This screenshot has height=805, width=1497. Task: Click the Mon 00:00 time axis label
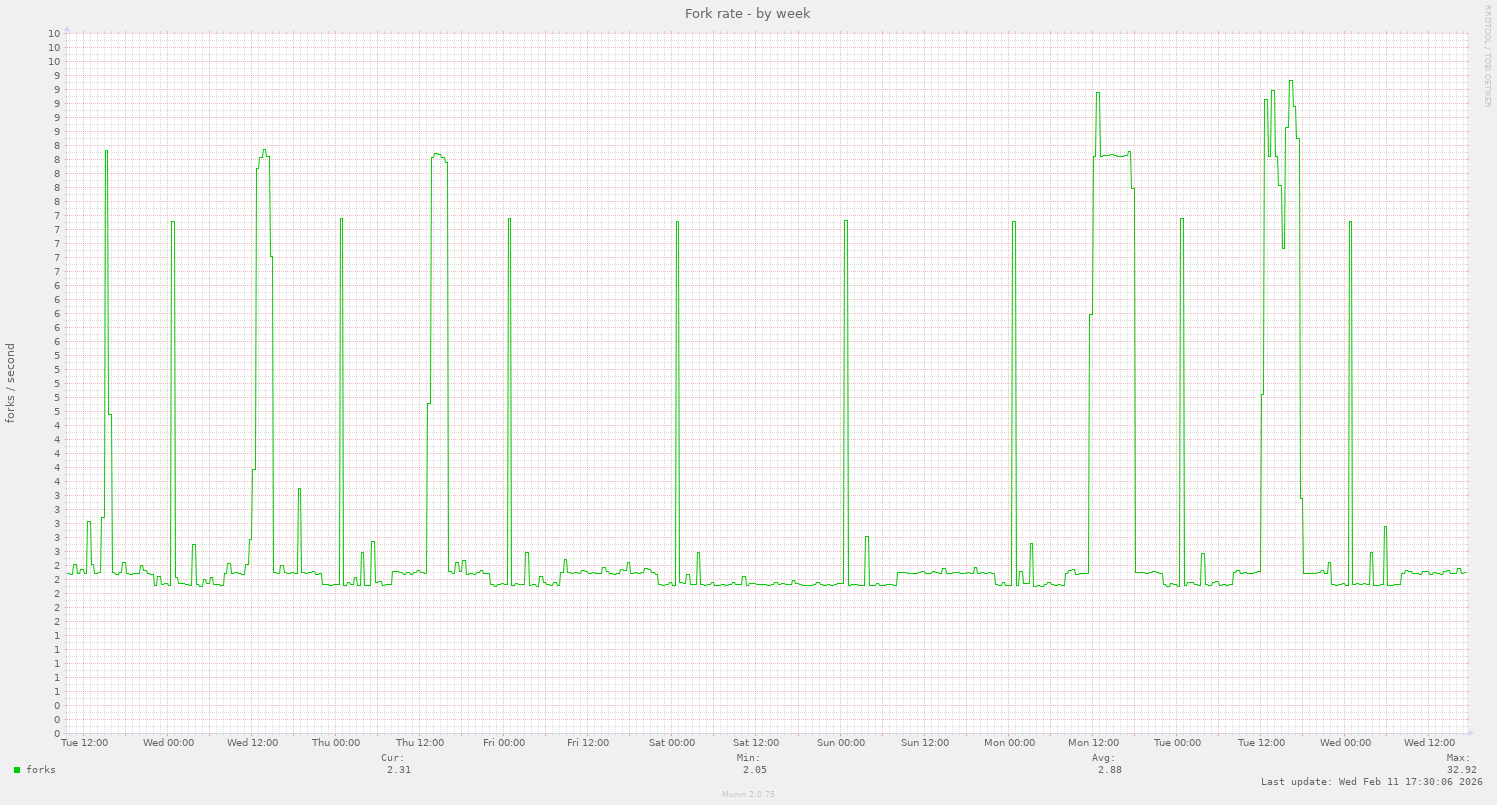(x=1009, y=743)
